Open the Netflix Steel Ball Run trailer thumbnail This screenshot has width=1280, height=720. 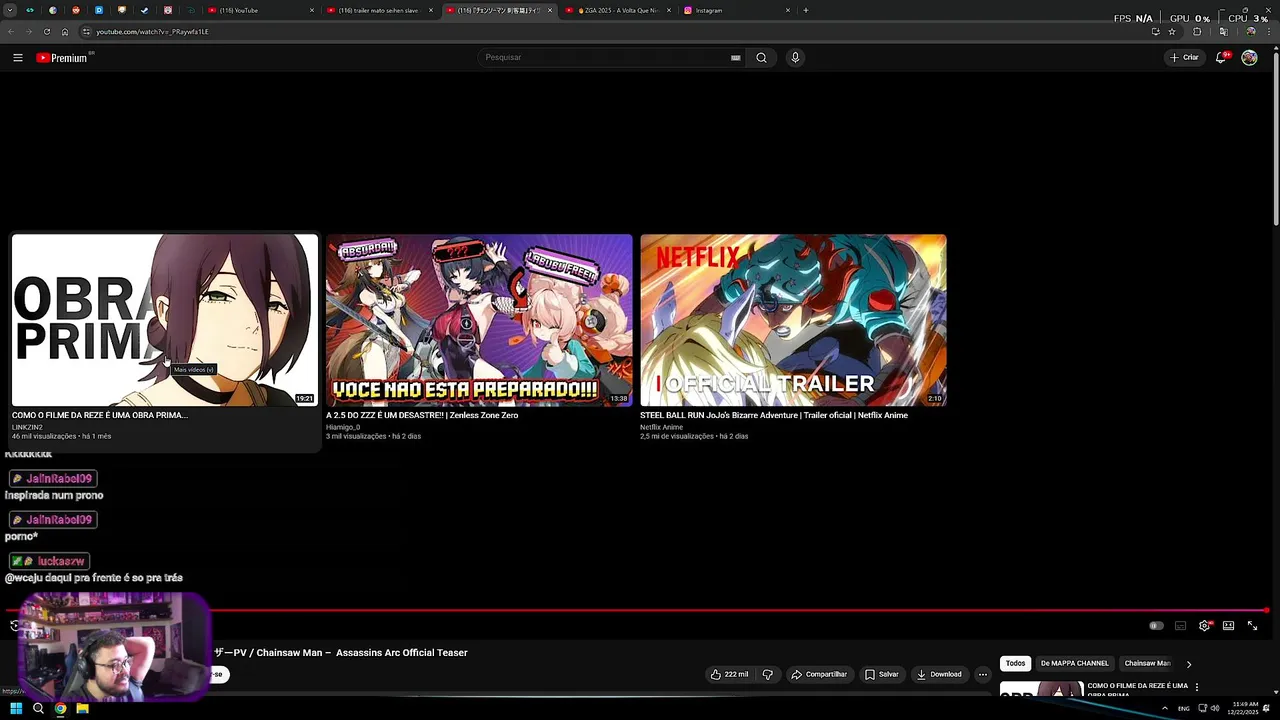pos(793,320)
